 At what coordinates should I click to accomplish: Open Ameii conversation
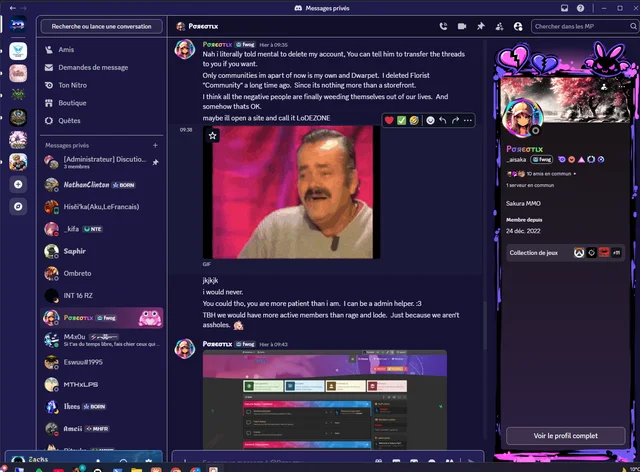[x=101, y=429]
